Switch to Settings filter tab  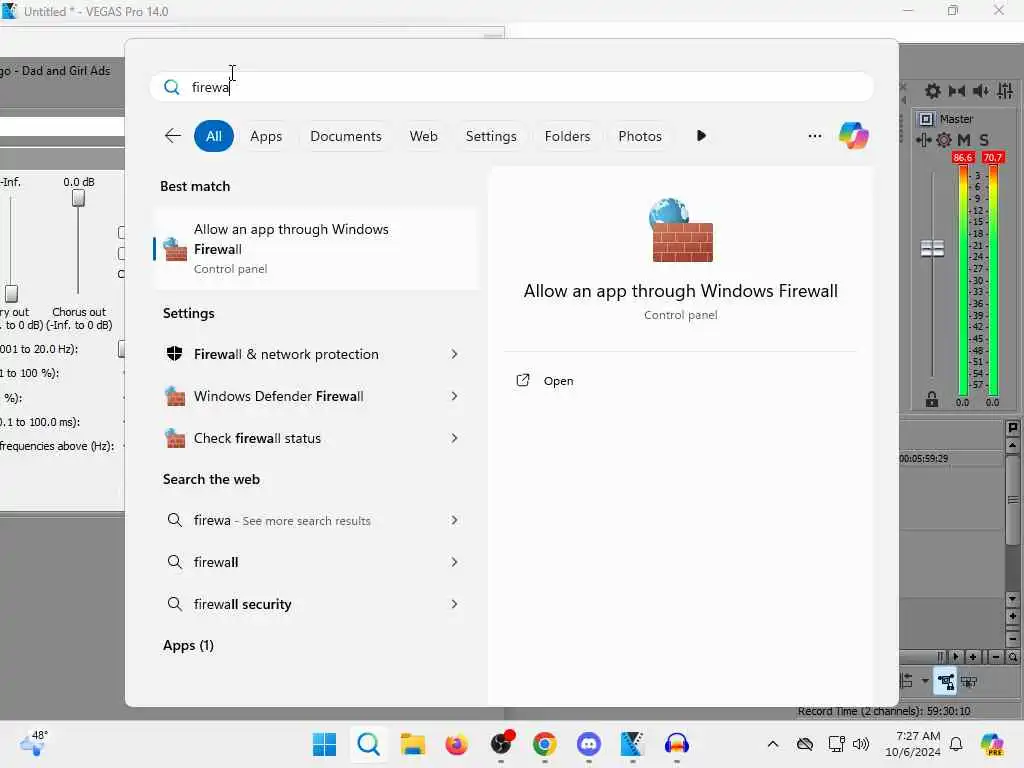pyautogui.click(x=491, y=136)
